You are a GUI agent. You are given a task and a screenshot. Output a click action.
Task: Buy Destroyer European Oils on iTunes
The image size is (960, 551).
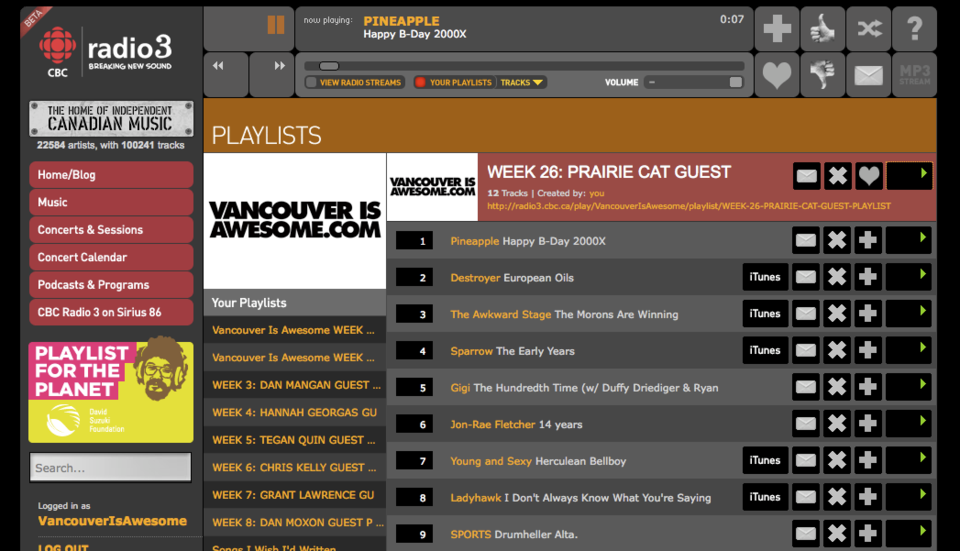765,277
